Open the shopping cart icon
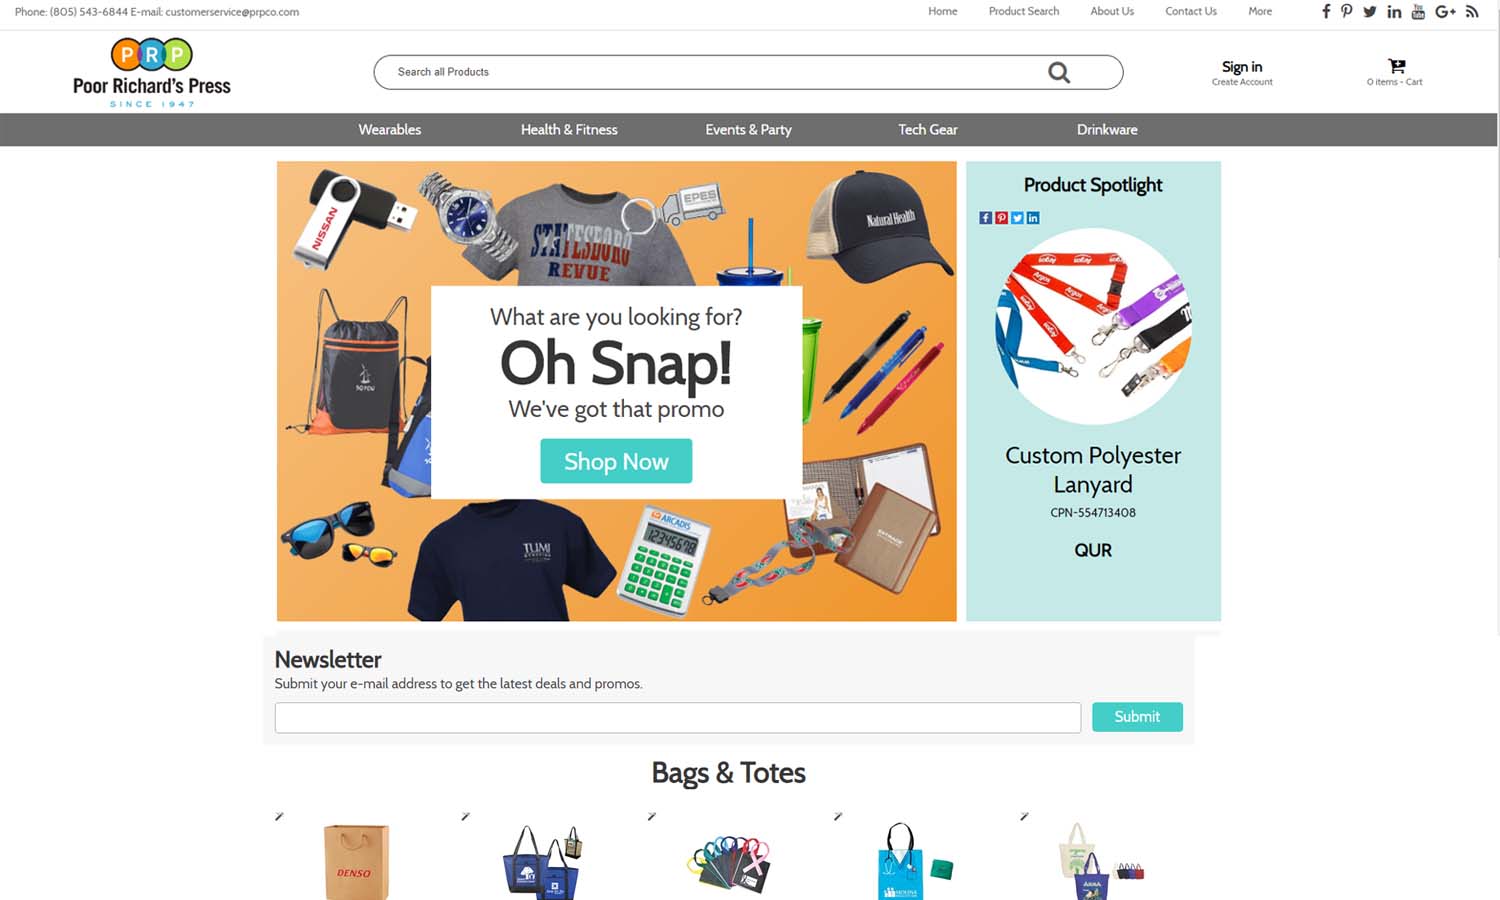 point(1397,66)
